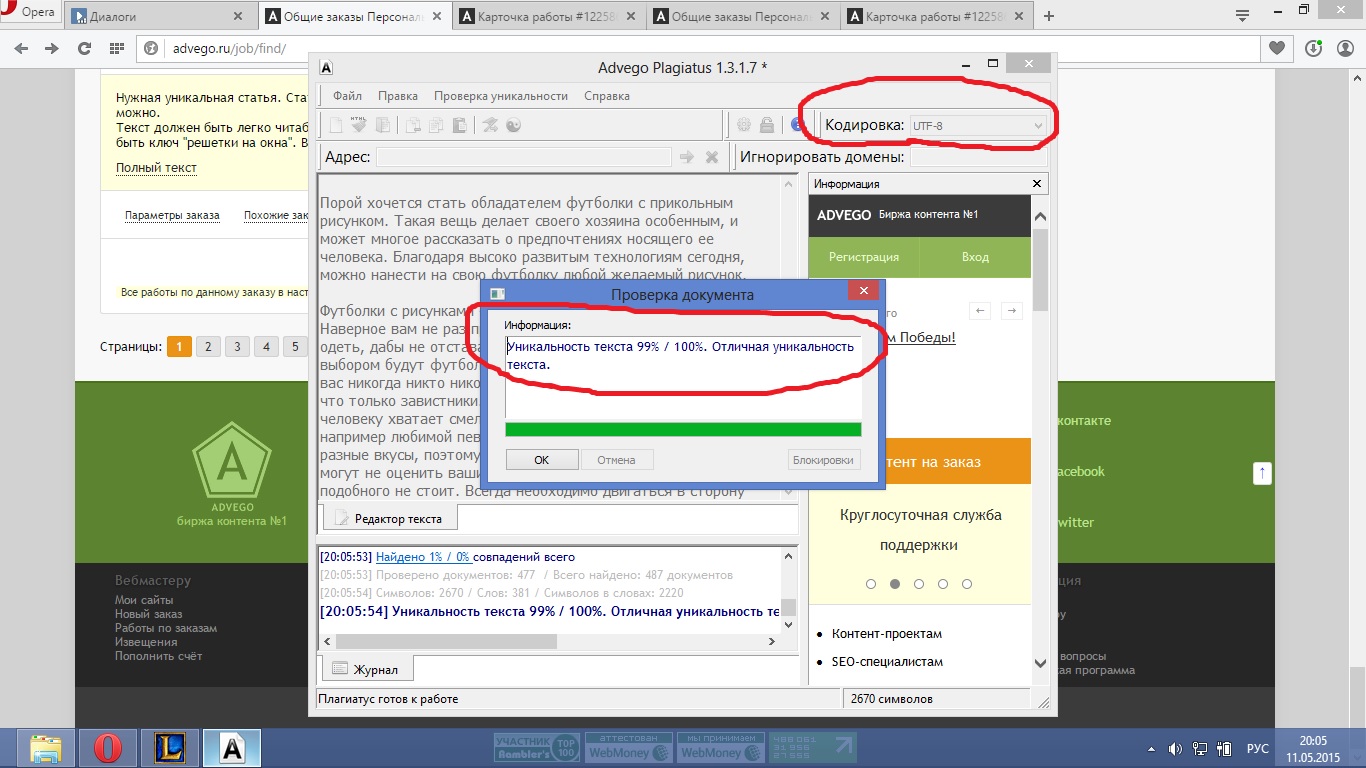Viewport: 1366px width, 768px height.
Task: Select the fifth carousel dot in info panel
Action: [967, 584]
